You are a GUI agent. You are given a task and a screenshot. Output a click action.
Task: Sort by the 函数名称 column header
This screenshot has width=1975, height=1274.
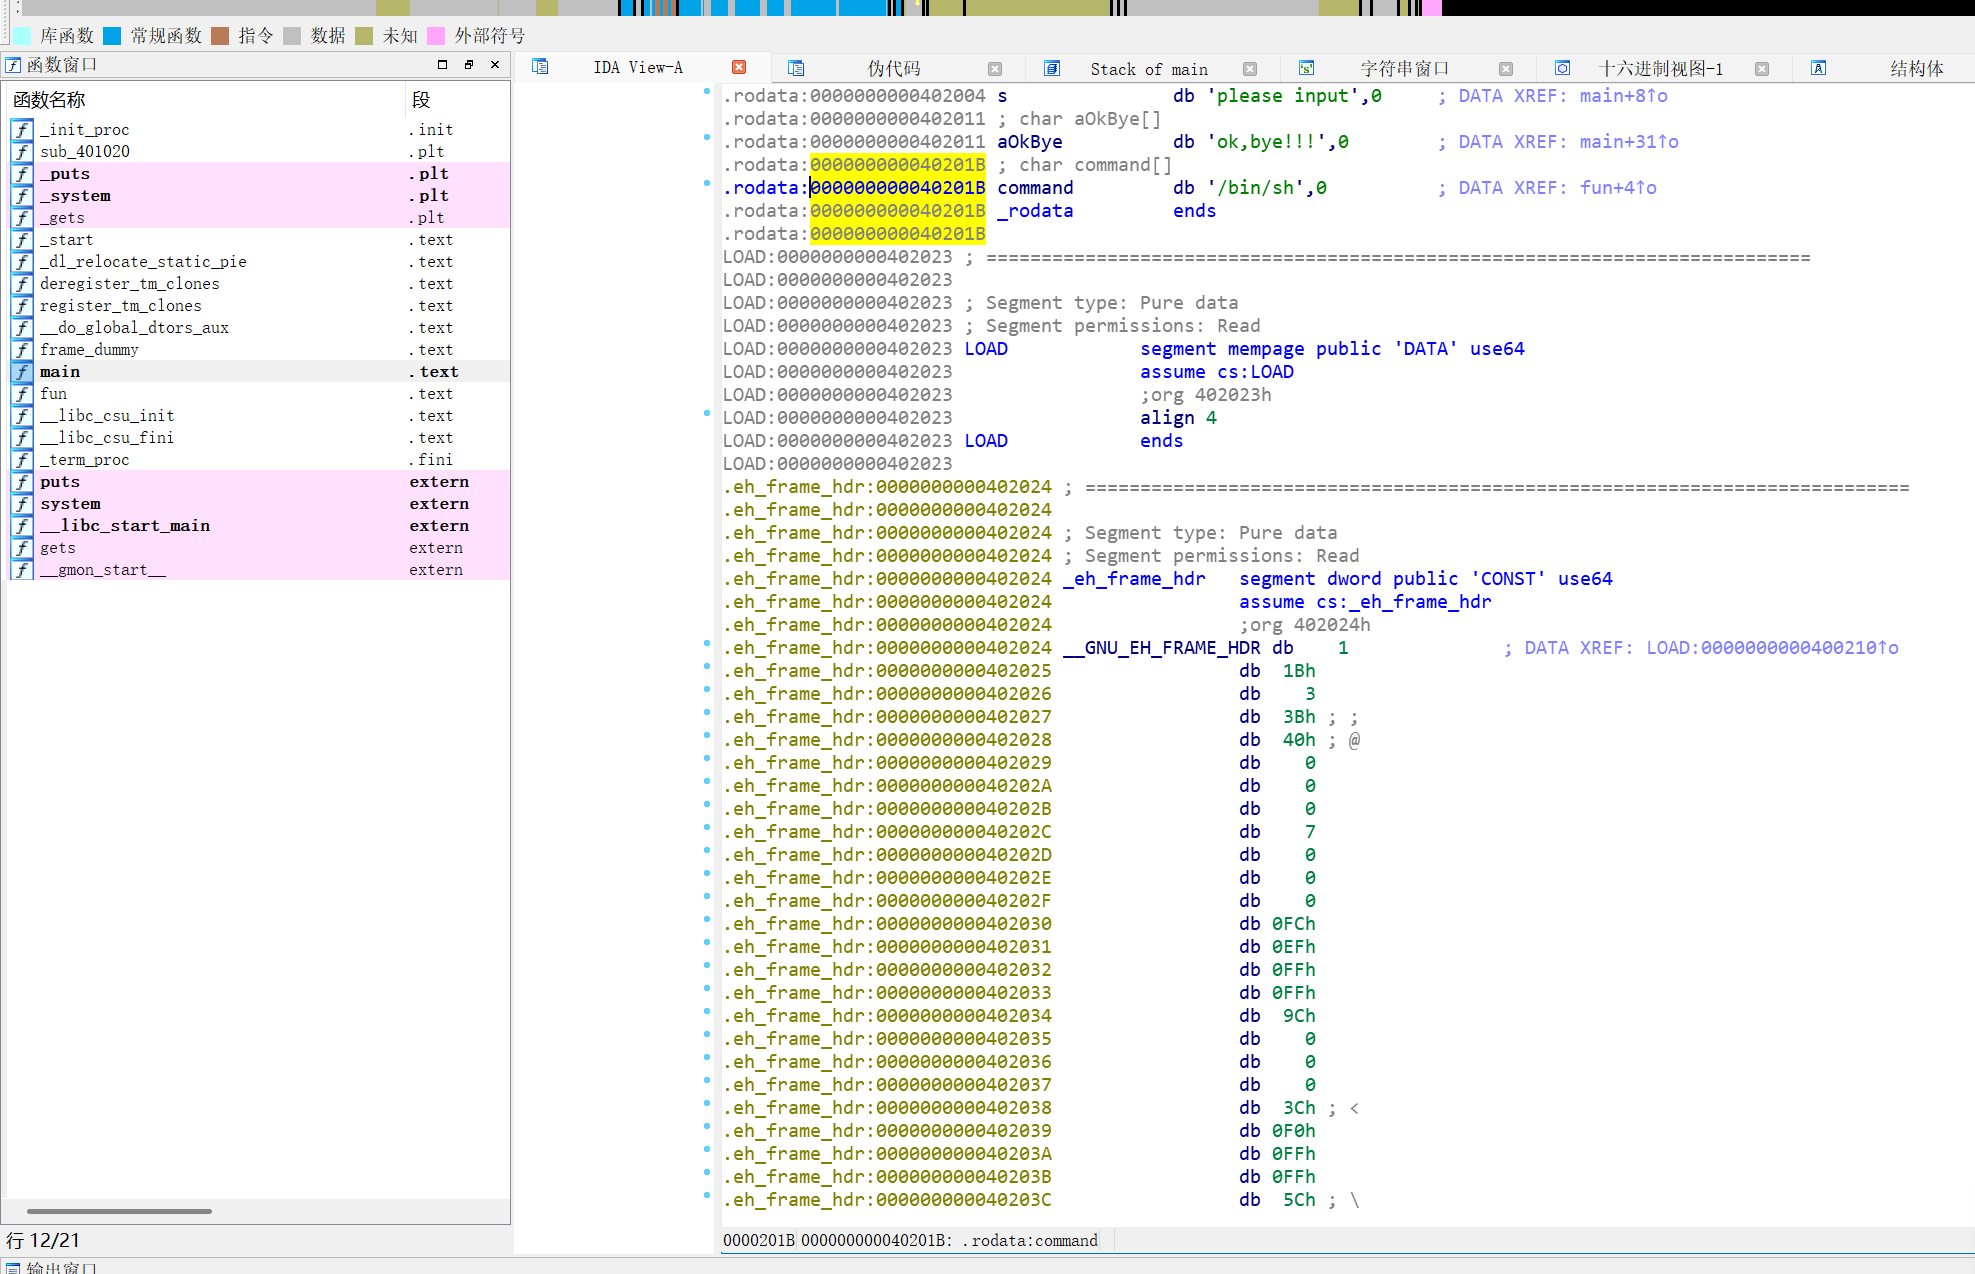pyautogui.click(x=50, y=100)
